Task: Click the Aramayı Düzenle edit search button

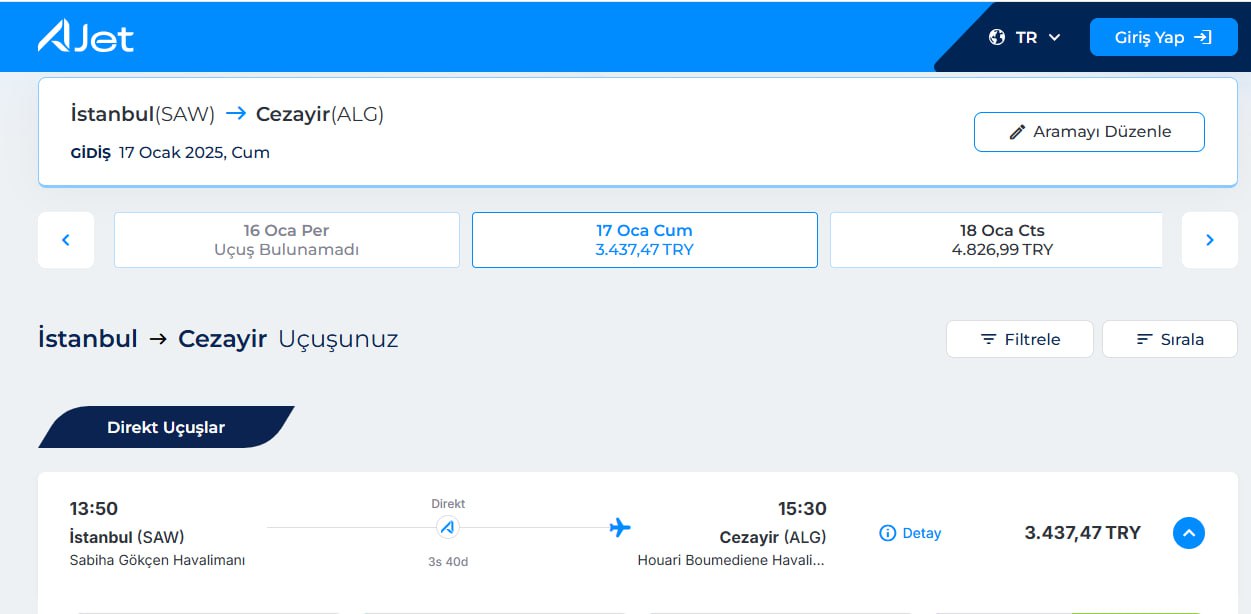Action: 1089,132
